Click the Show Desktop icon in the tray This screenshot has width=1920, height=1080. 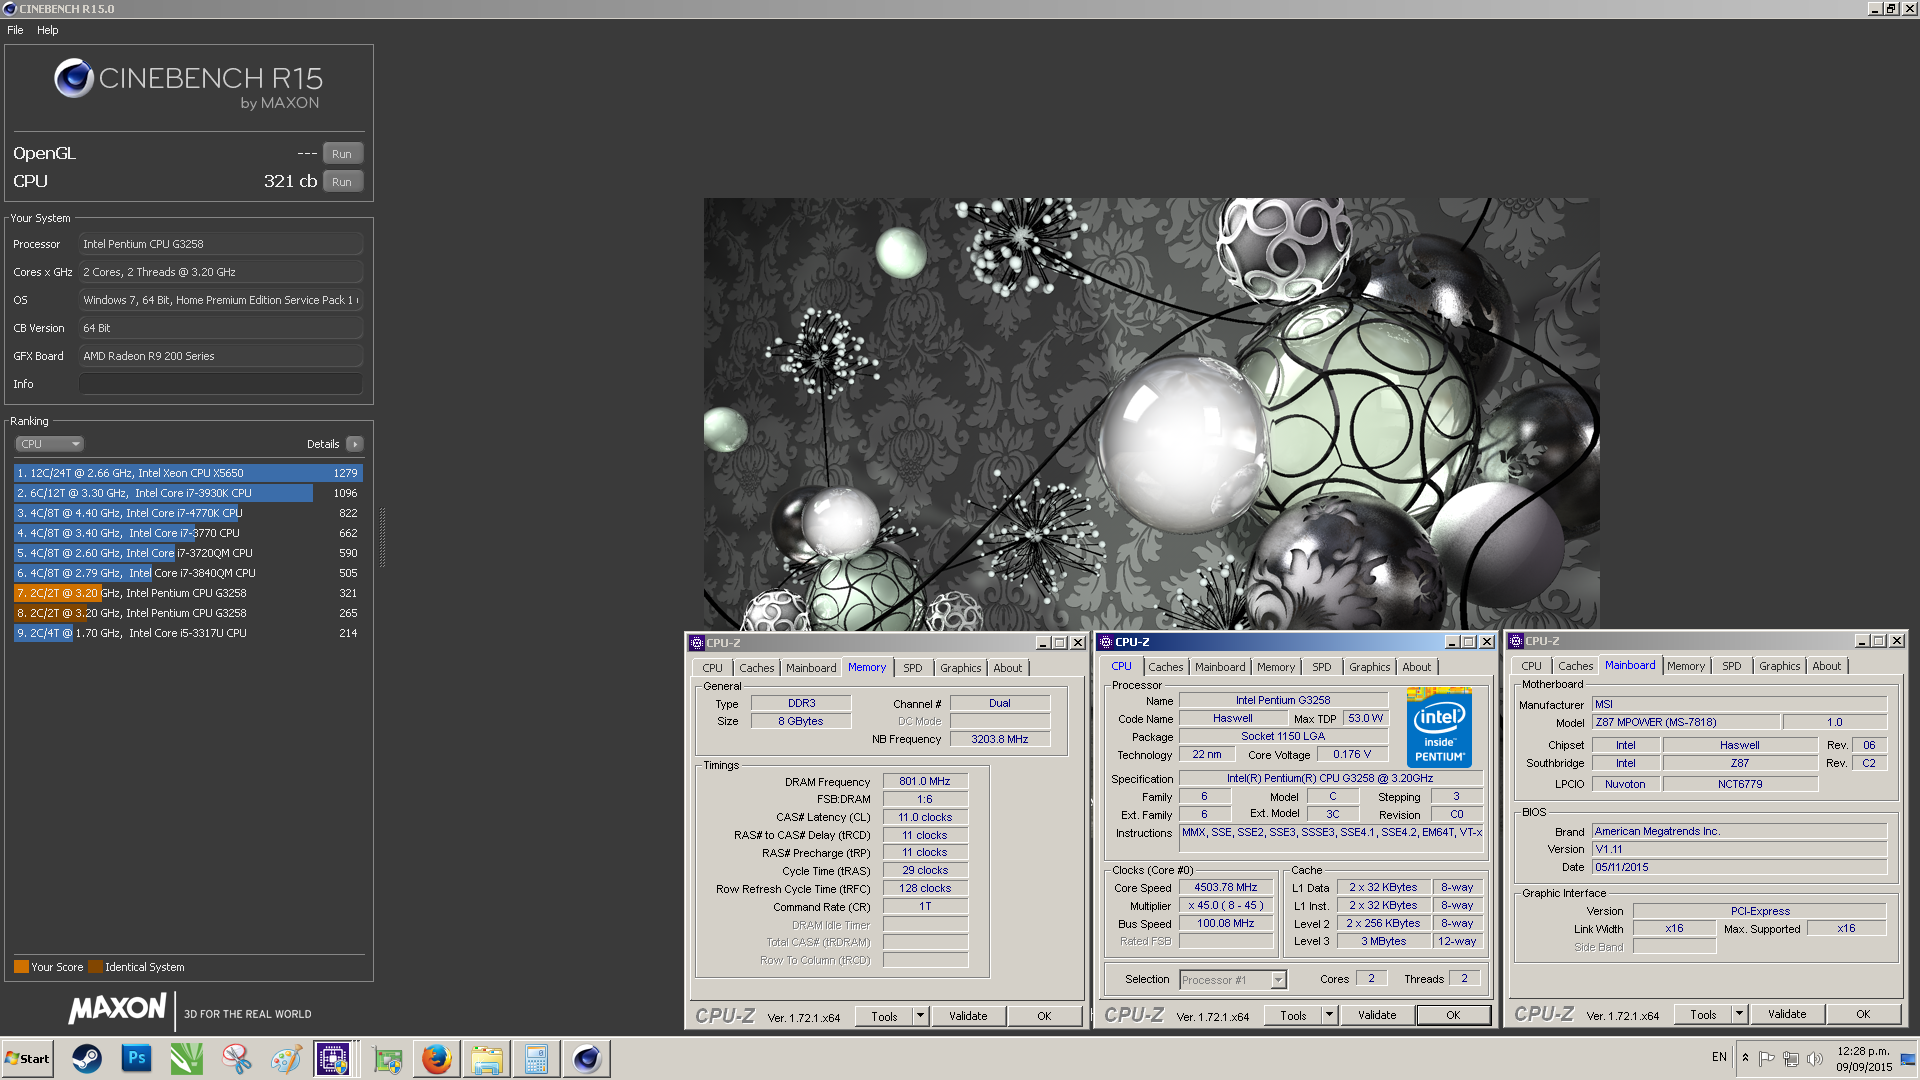(x=1908, y=1058)
